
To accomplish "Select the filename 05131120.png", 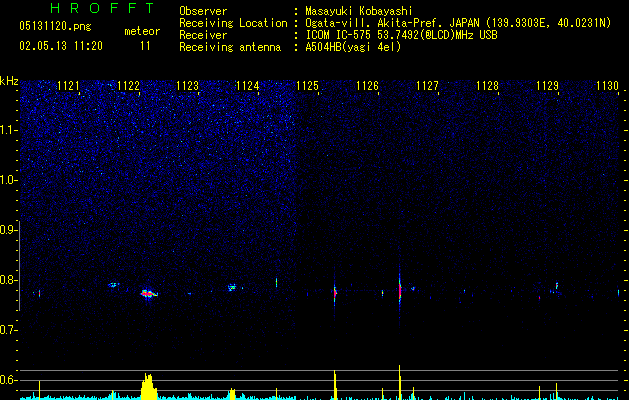I will pos(55,26).
